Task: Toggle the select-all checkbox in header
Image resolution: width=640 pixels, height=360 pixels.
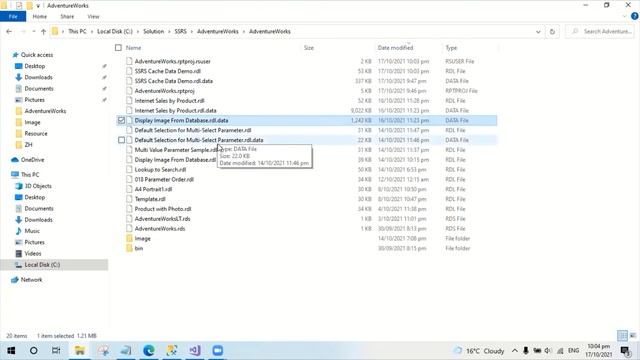Action: (x=118, y=48)
